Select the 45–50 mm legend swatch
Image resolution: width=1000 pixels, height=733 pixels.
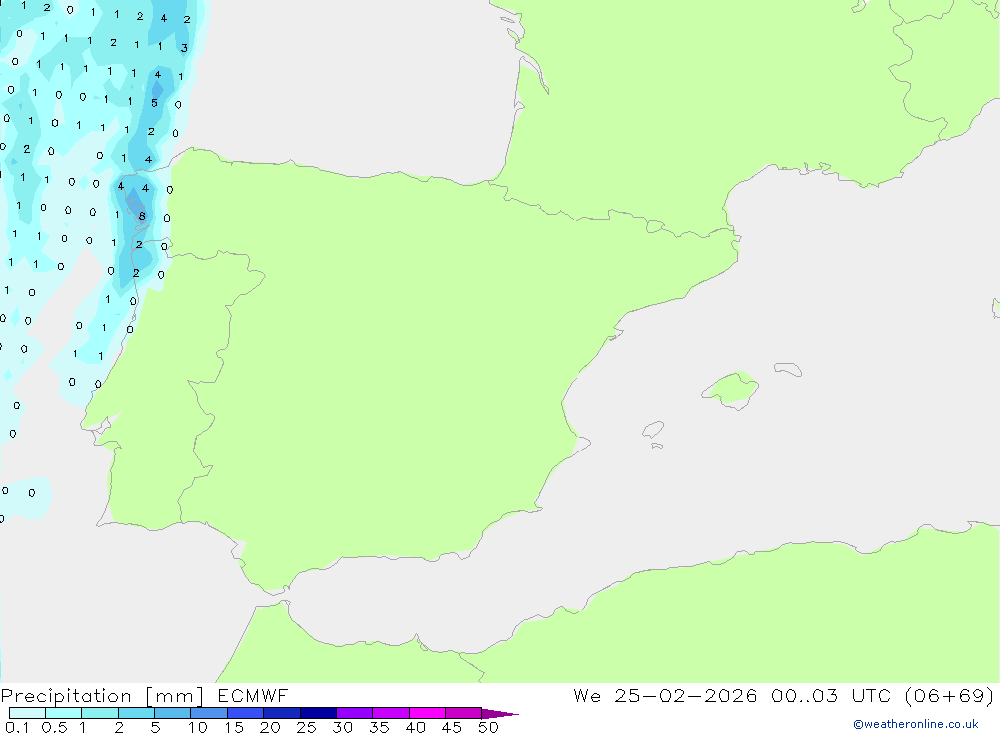tap(464, 713)
